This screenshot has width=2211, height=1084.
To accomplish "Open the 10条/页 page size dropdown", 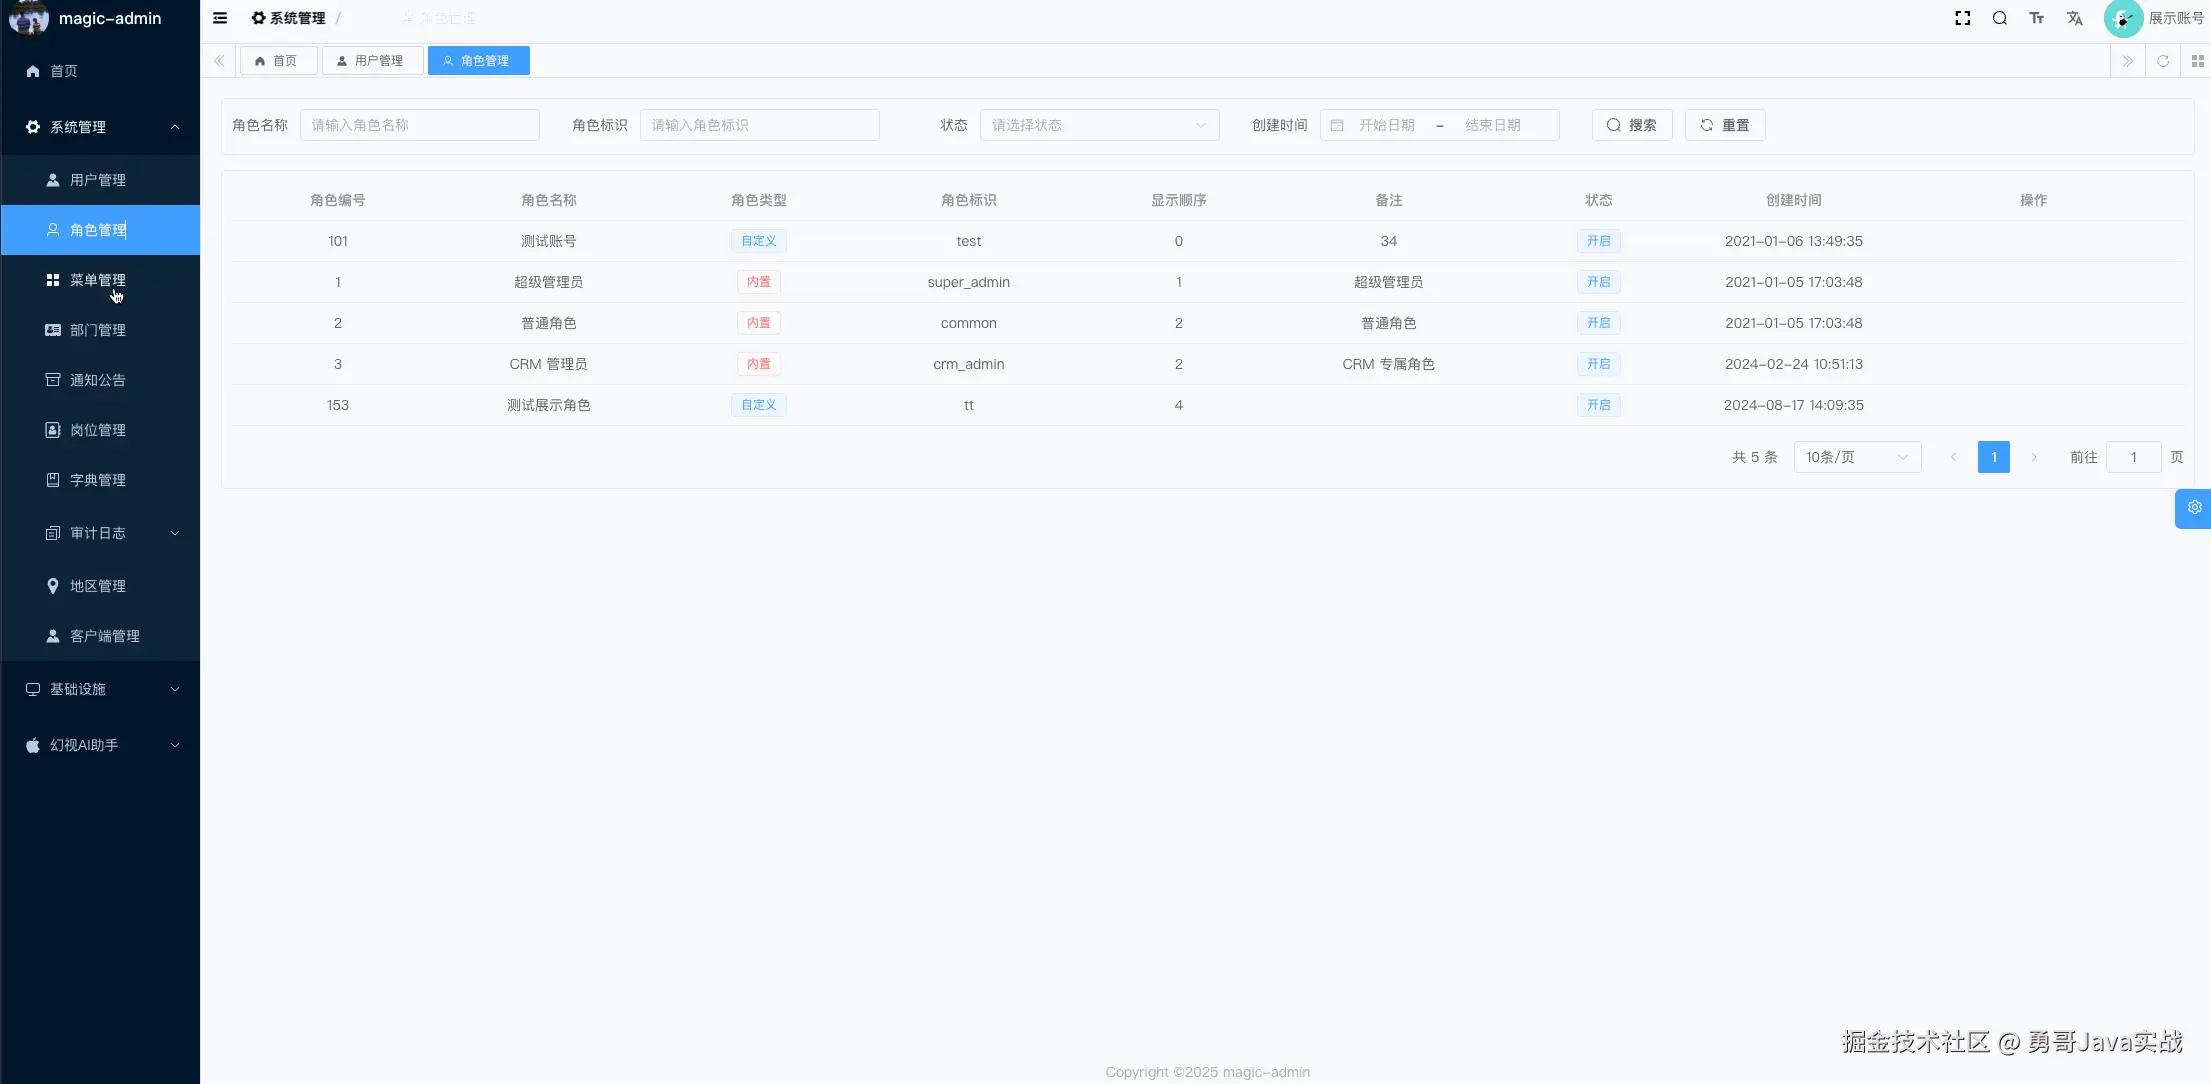I will coord(1856,457).
